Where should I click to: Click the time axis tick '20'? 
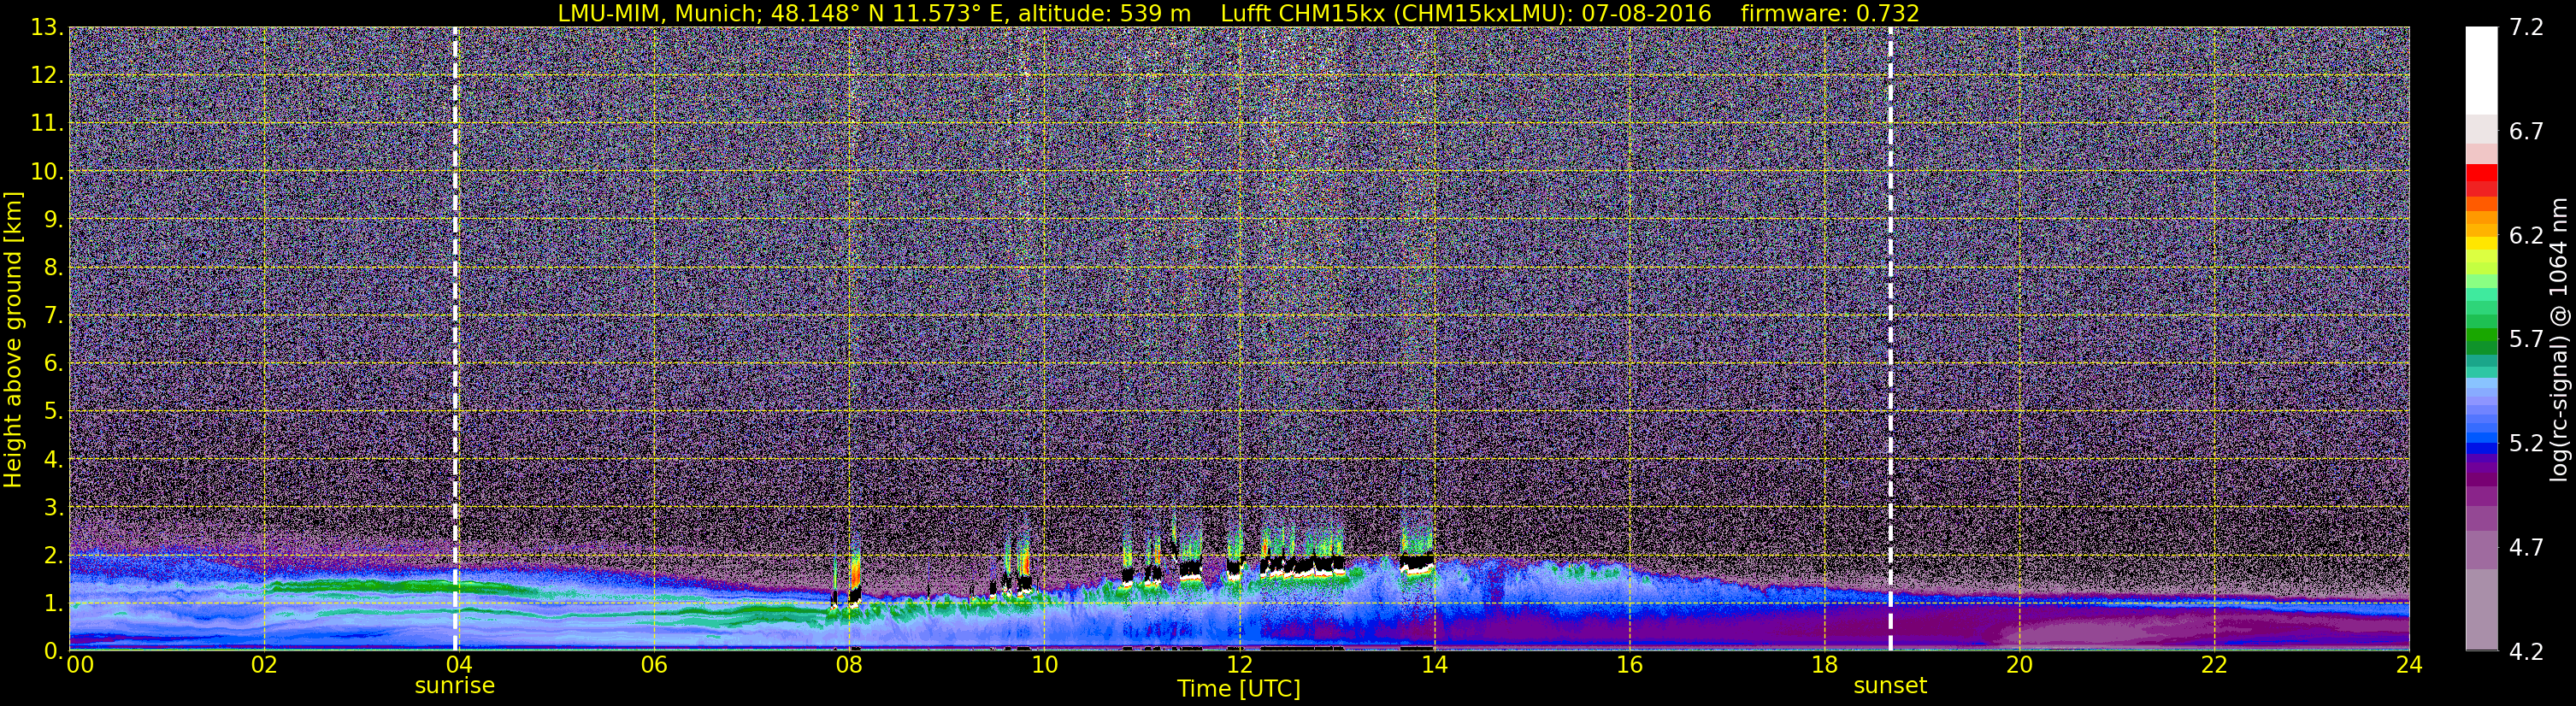(x=2019, y=665)
